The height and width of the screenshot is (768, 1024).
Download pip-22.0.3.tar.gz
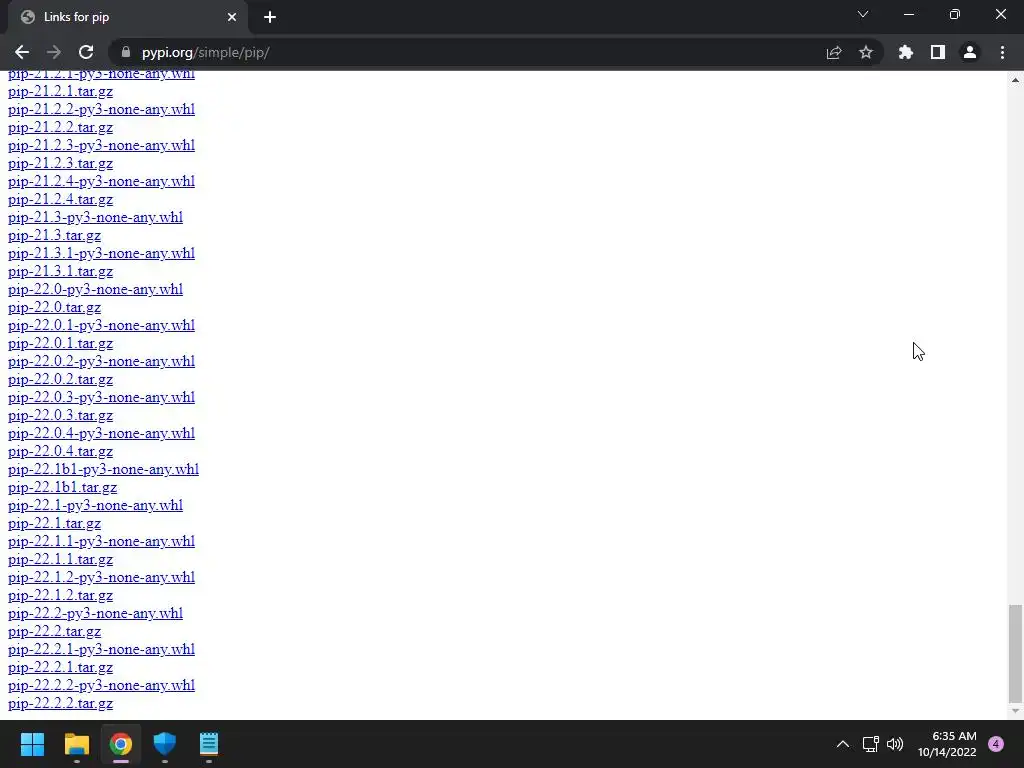coord(60,415)
